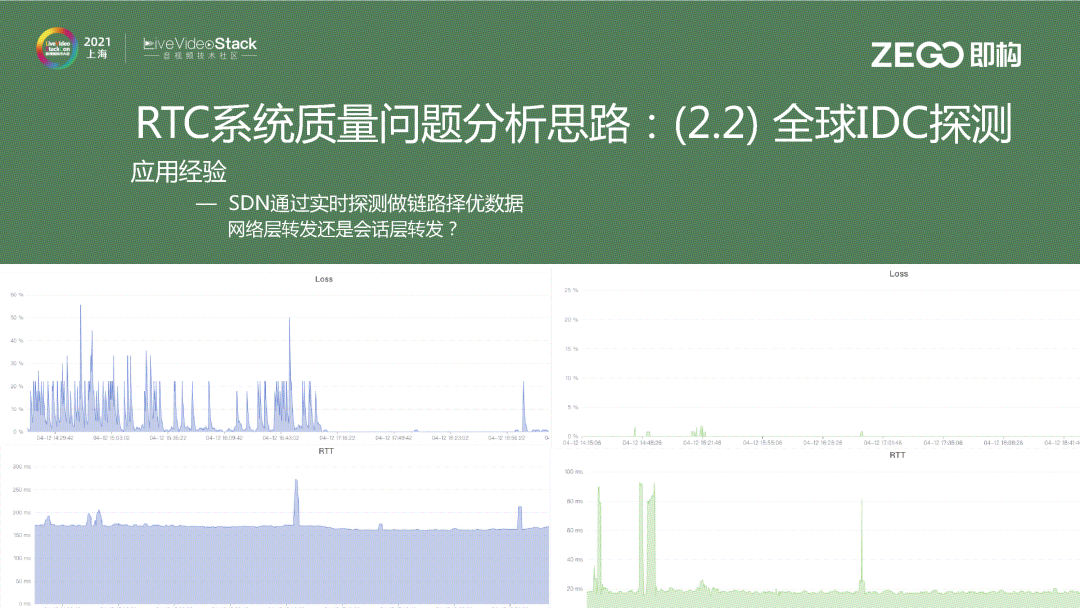
Task: Click the play symbol inside LiveVideoStack logo
Action: click(208, 44)
